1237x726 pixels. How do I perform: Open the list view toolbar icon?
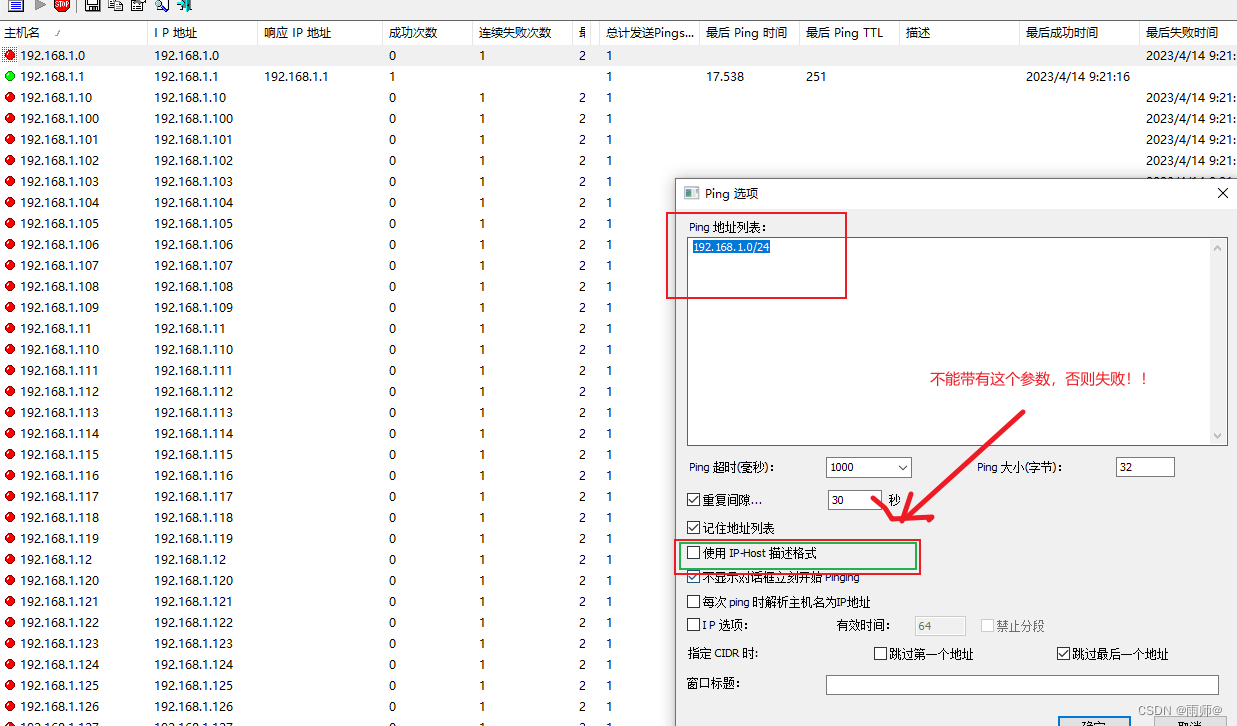(x=15, y=6)
